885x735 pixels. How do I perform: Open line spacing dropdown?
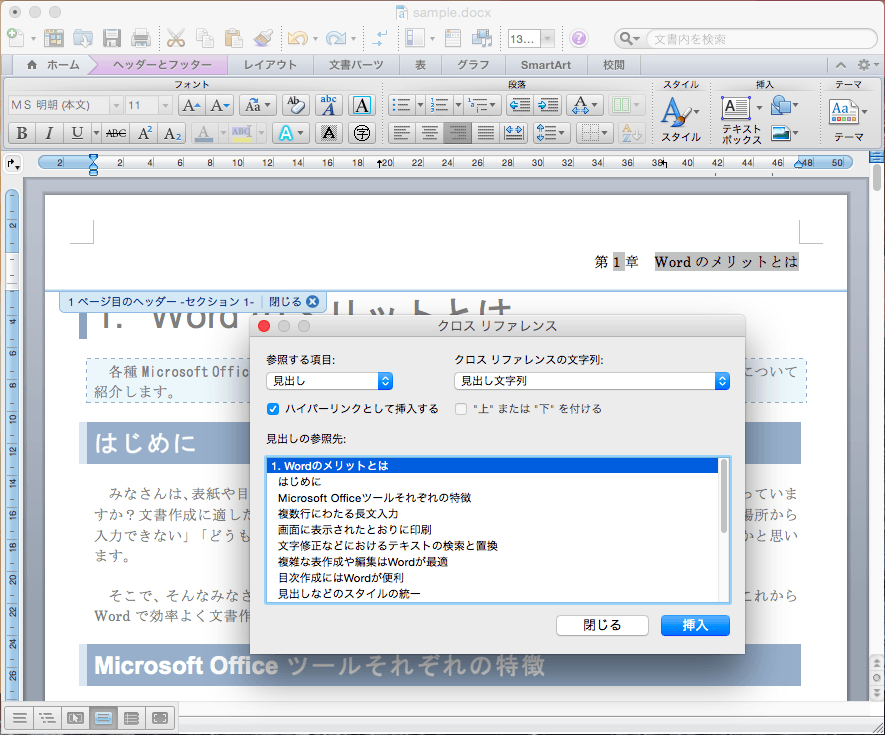coord(551,133)
